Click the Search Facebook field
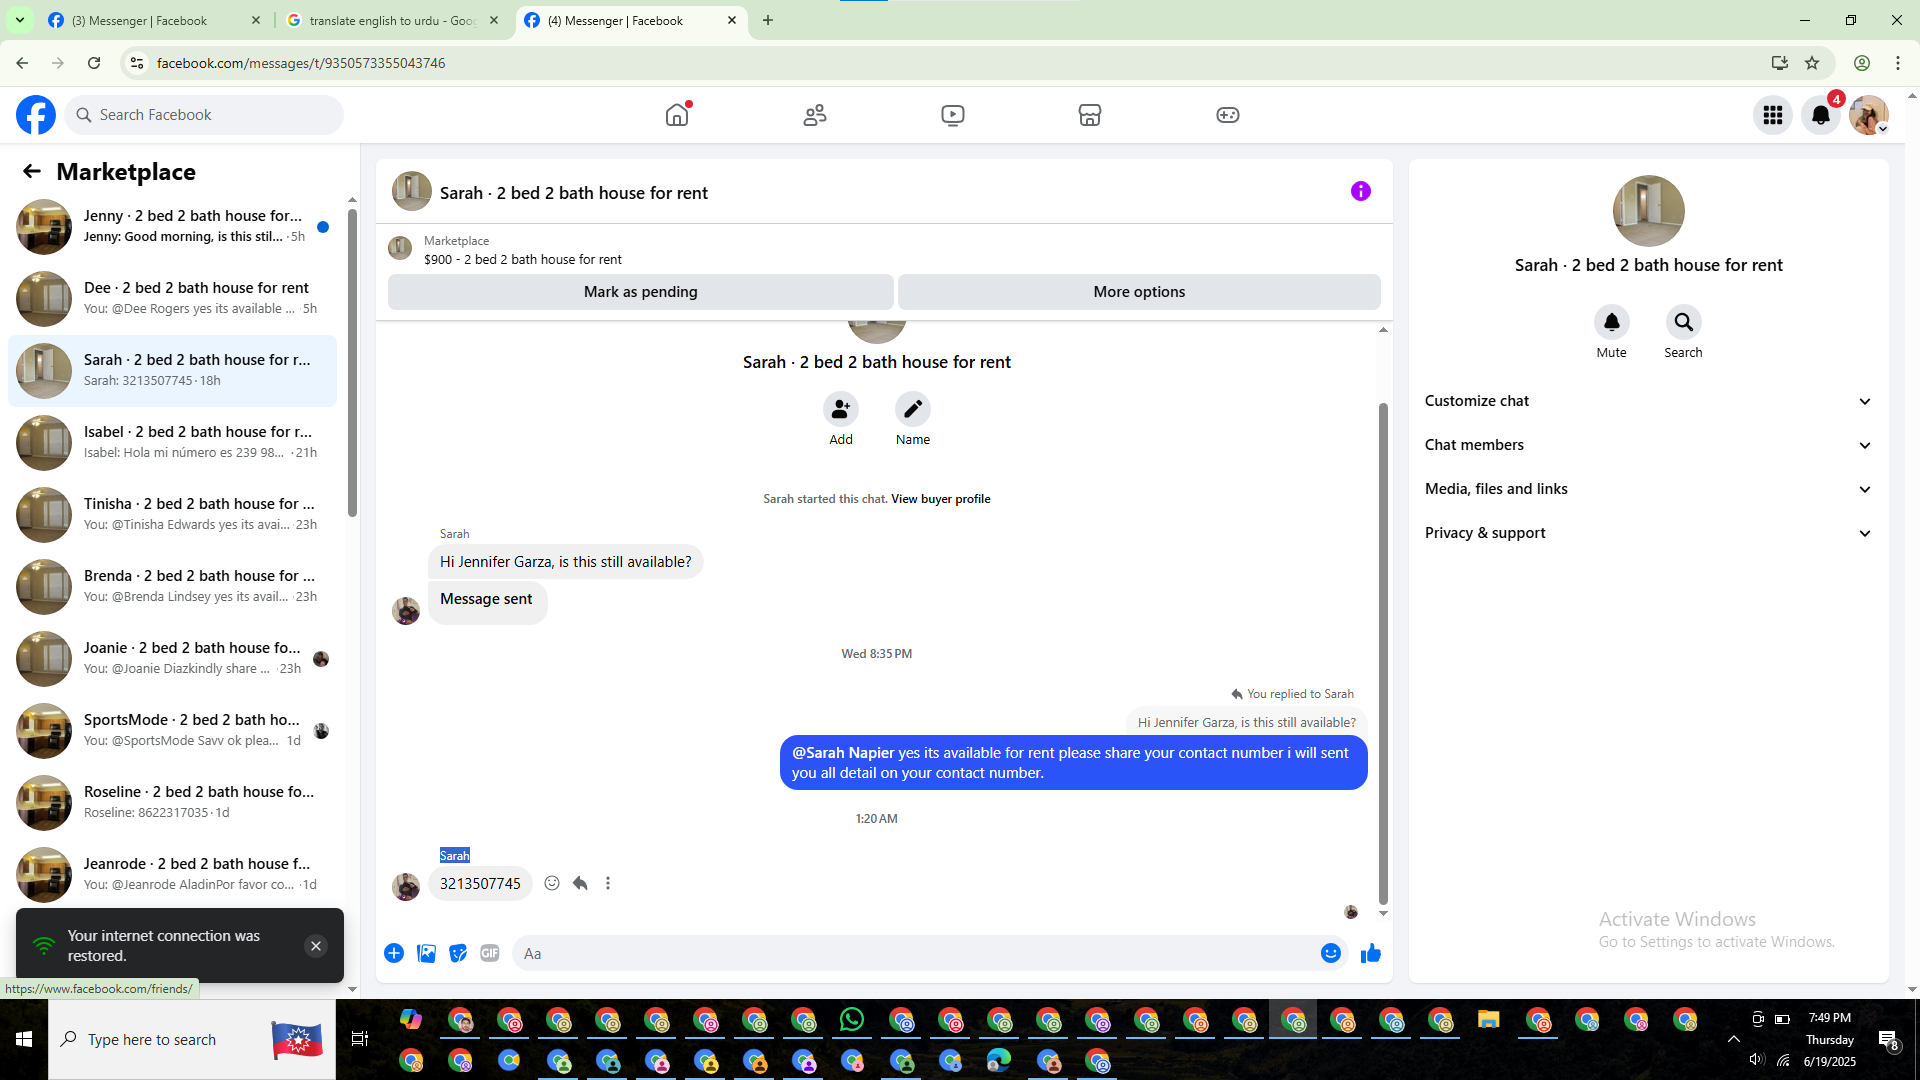This screenshot has width=1920, height=1080. coord(204,115)
